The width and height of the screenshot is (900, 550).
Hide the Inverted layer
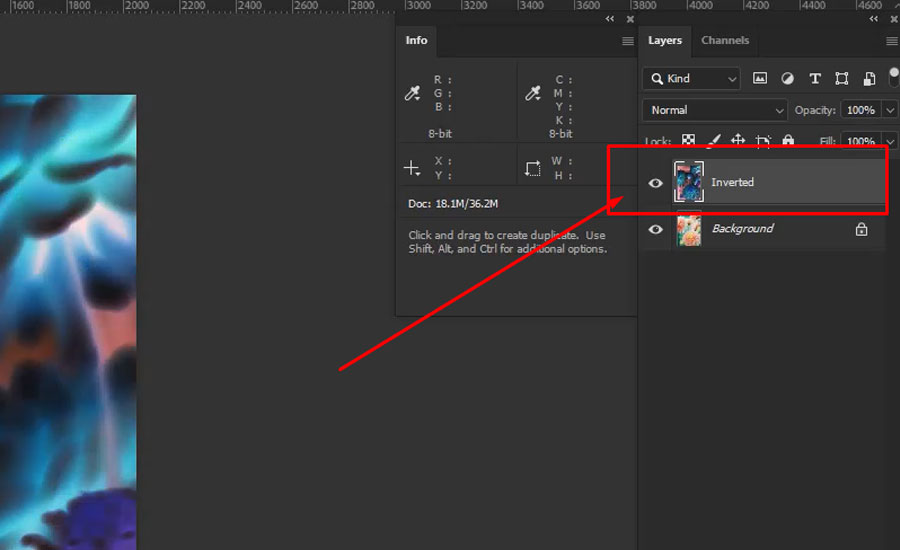tap(655, 183)
